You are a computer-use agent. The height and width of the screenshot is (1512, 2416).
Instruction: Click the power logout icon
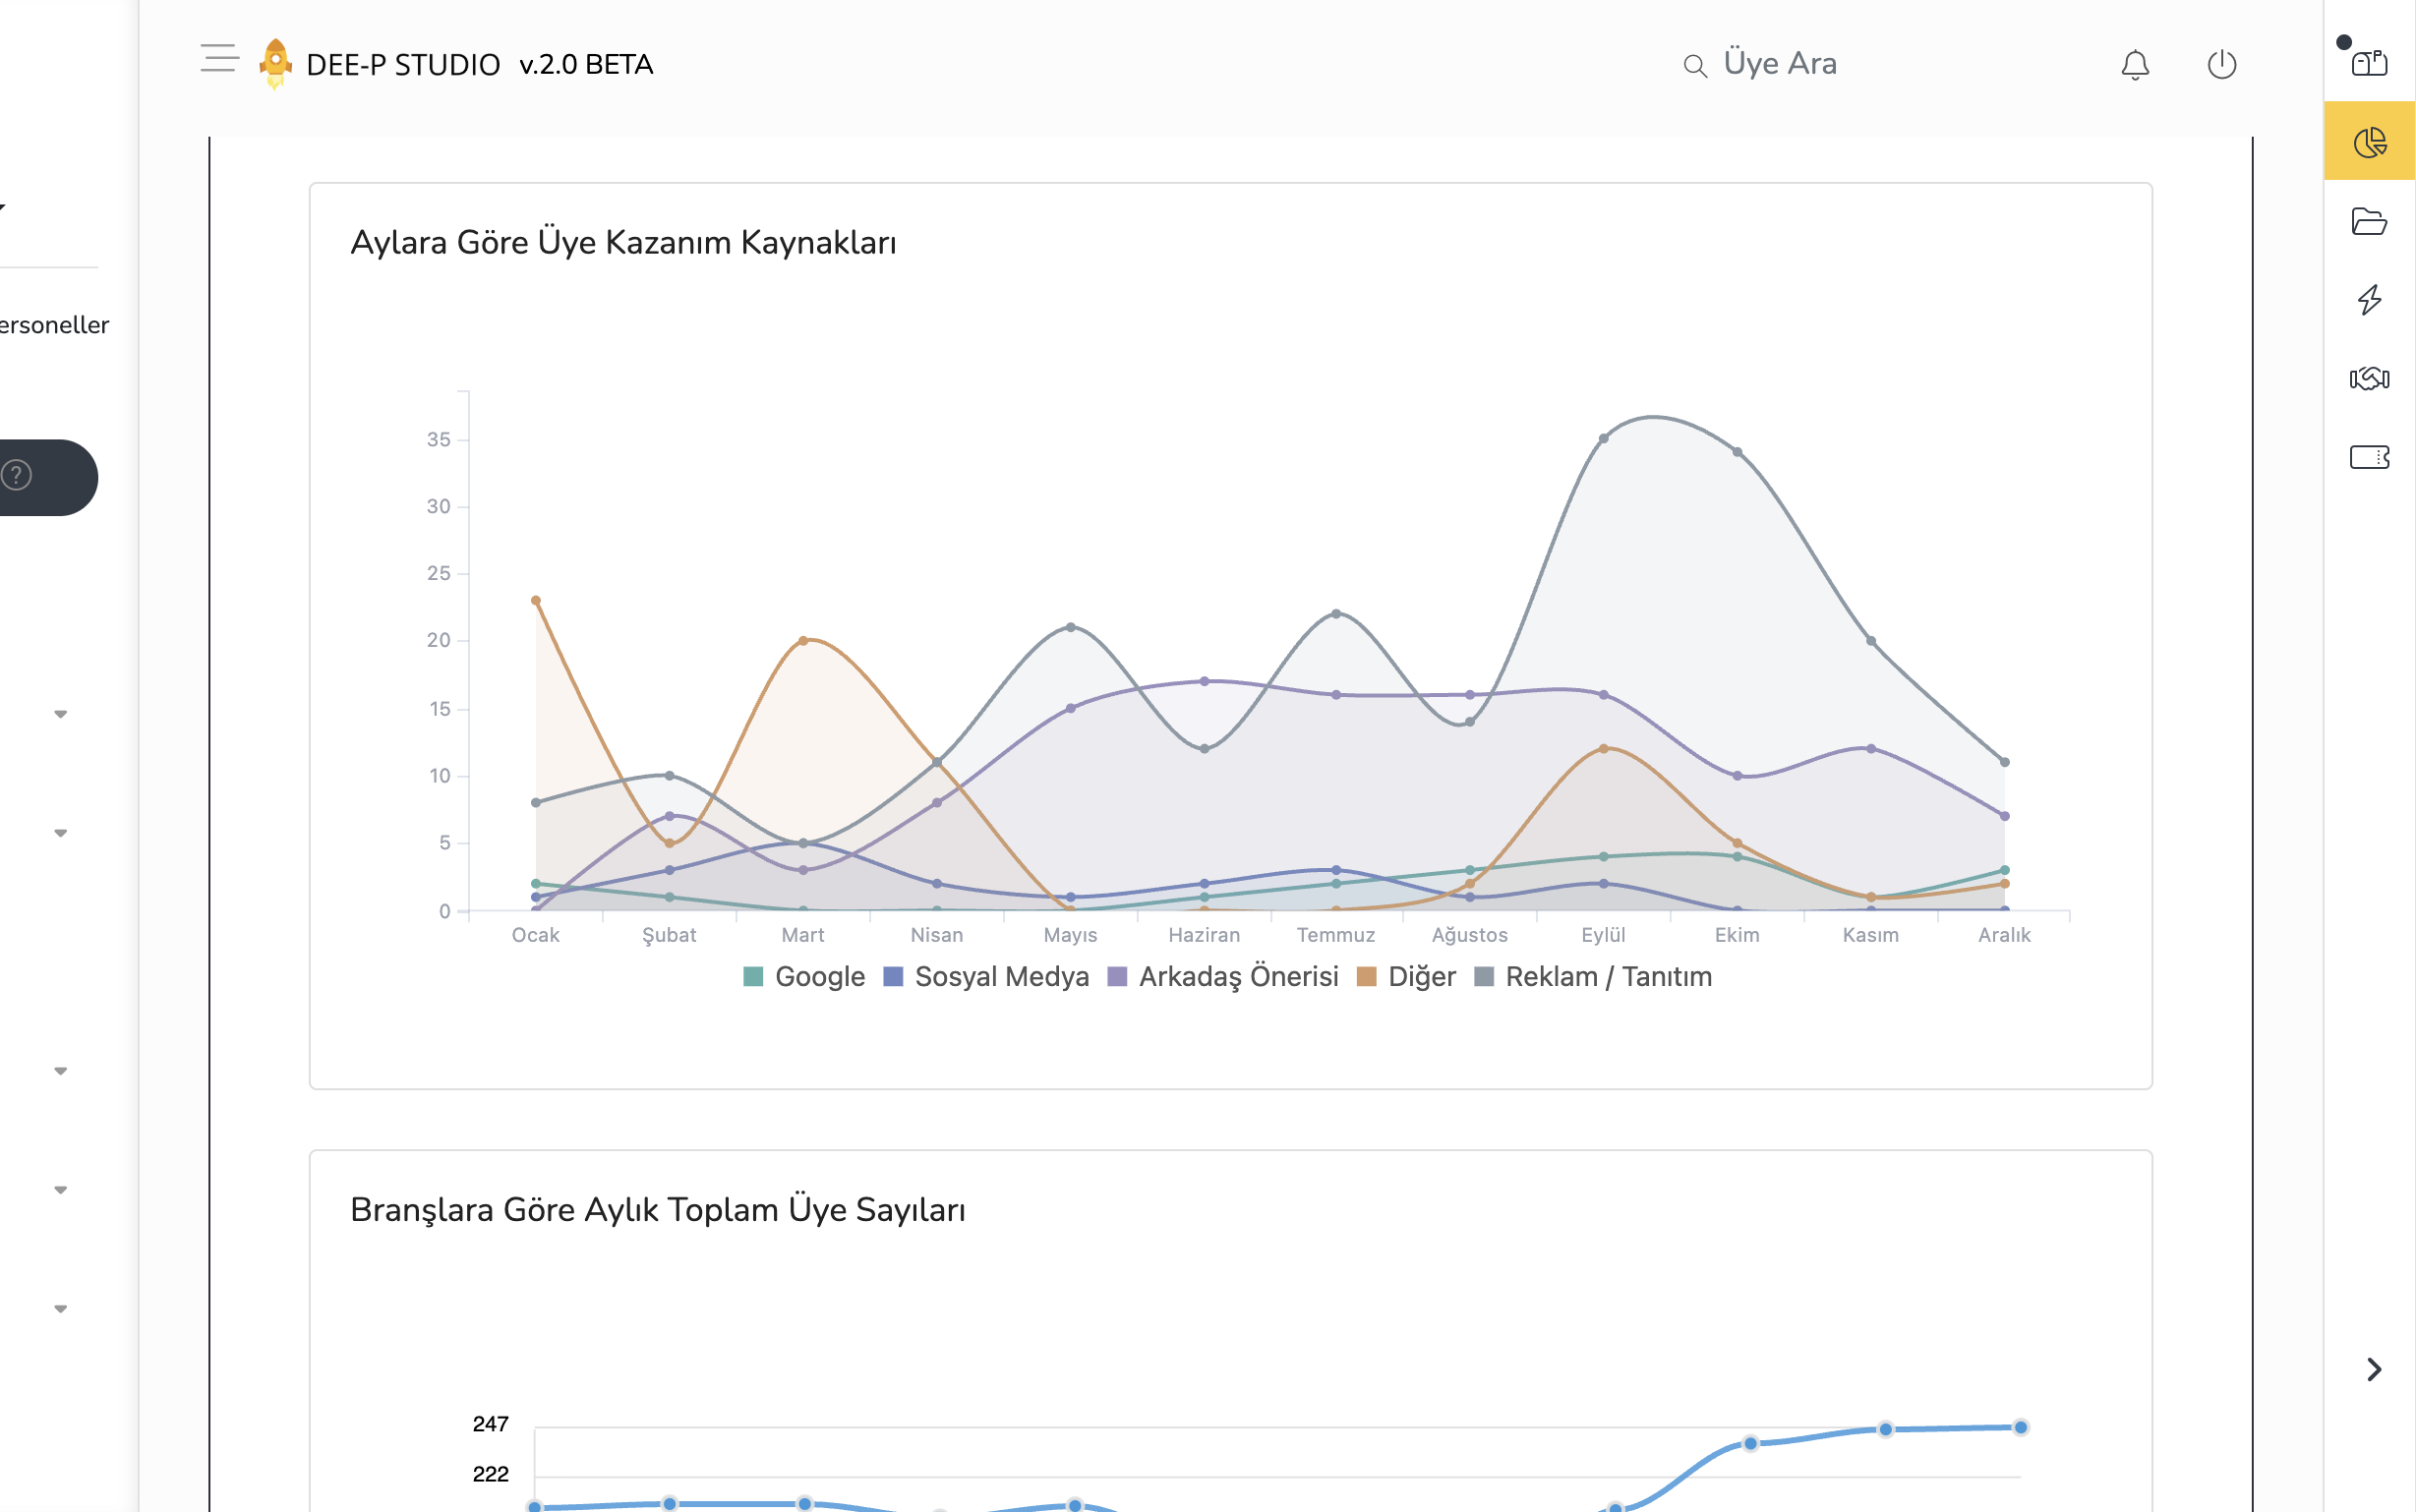tap(2221, 65)
